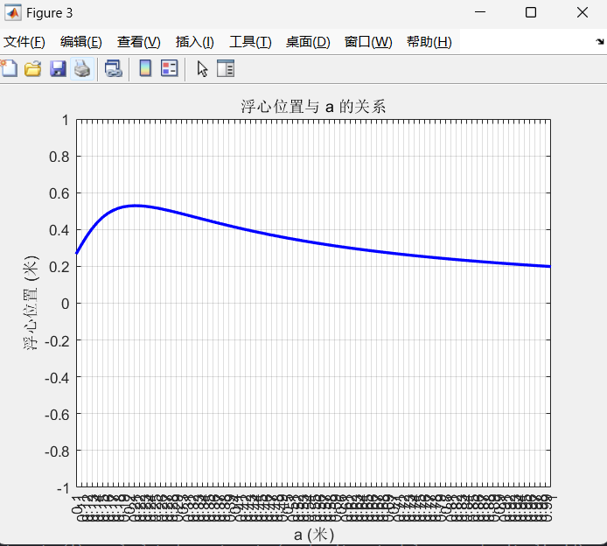607x546 pixels.
Task: Expand the 插入(I) menu
Action: (194, 42)
